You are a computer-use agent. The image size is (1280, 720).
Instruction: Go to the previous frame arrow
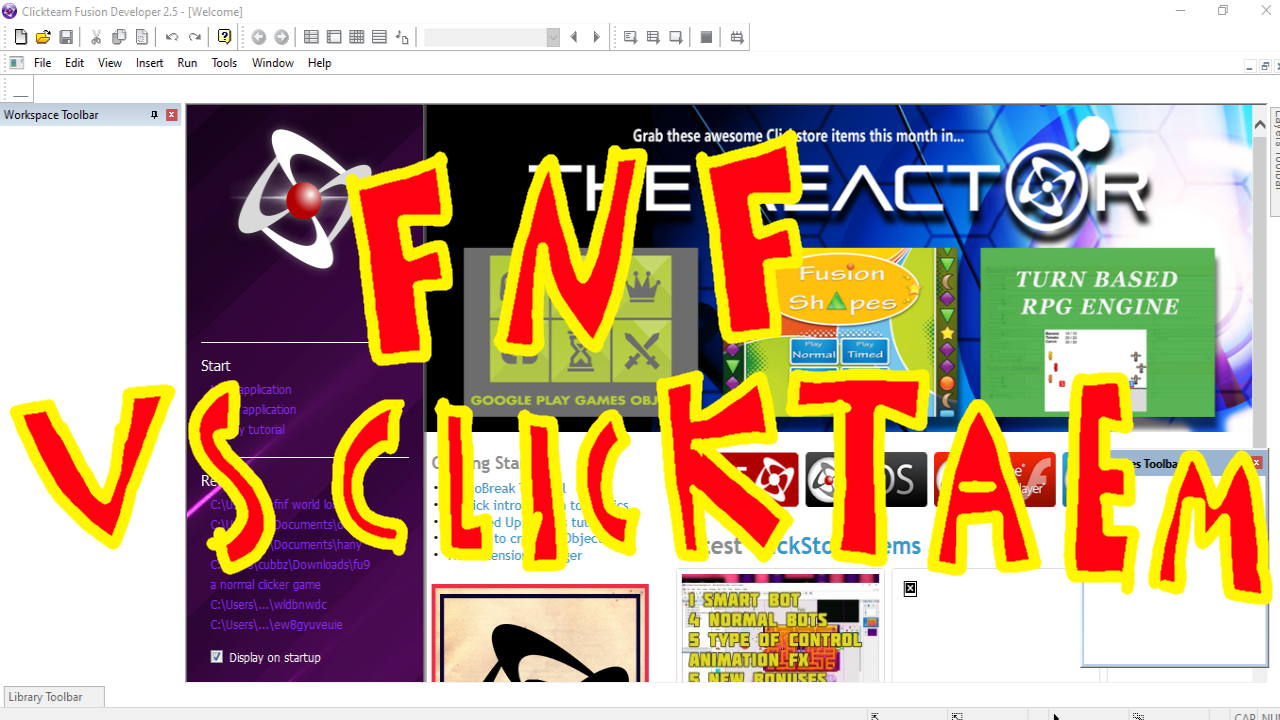coord(574,37)
